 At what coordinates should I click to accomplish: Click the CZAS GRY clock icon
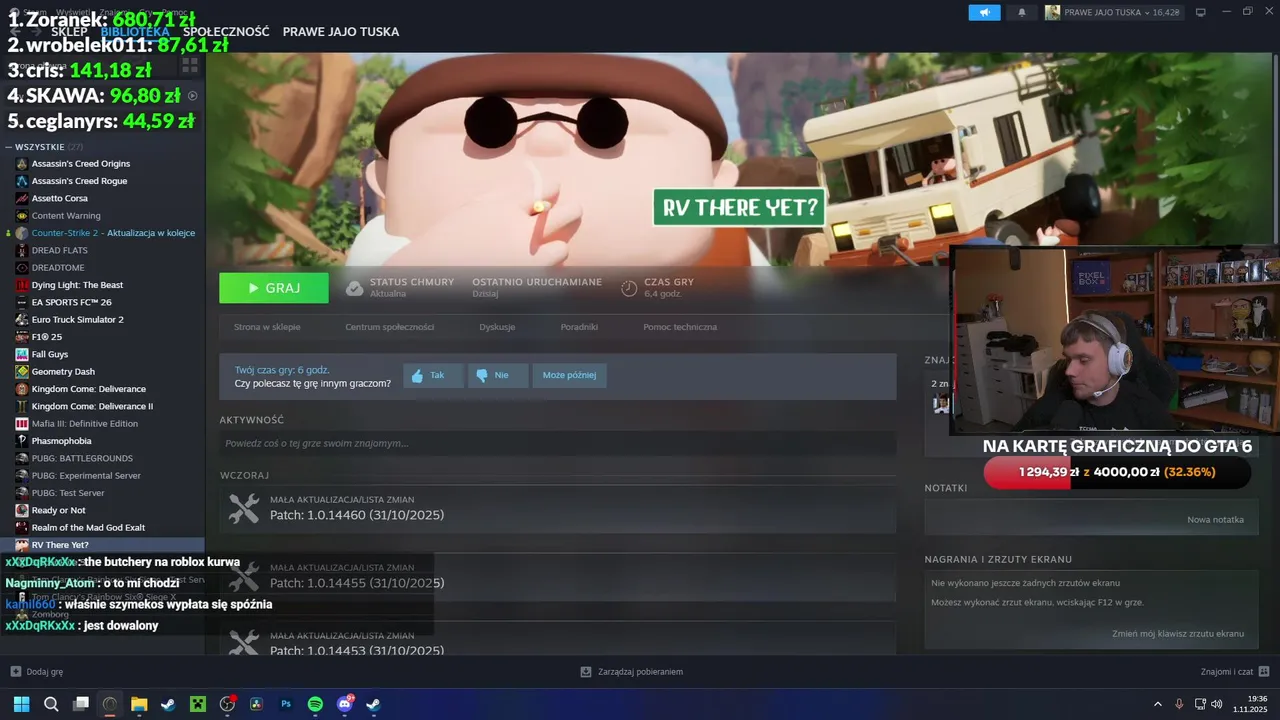629,288
